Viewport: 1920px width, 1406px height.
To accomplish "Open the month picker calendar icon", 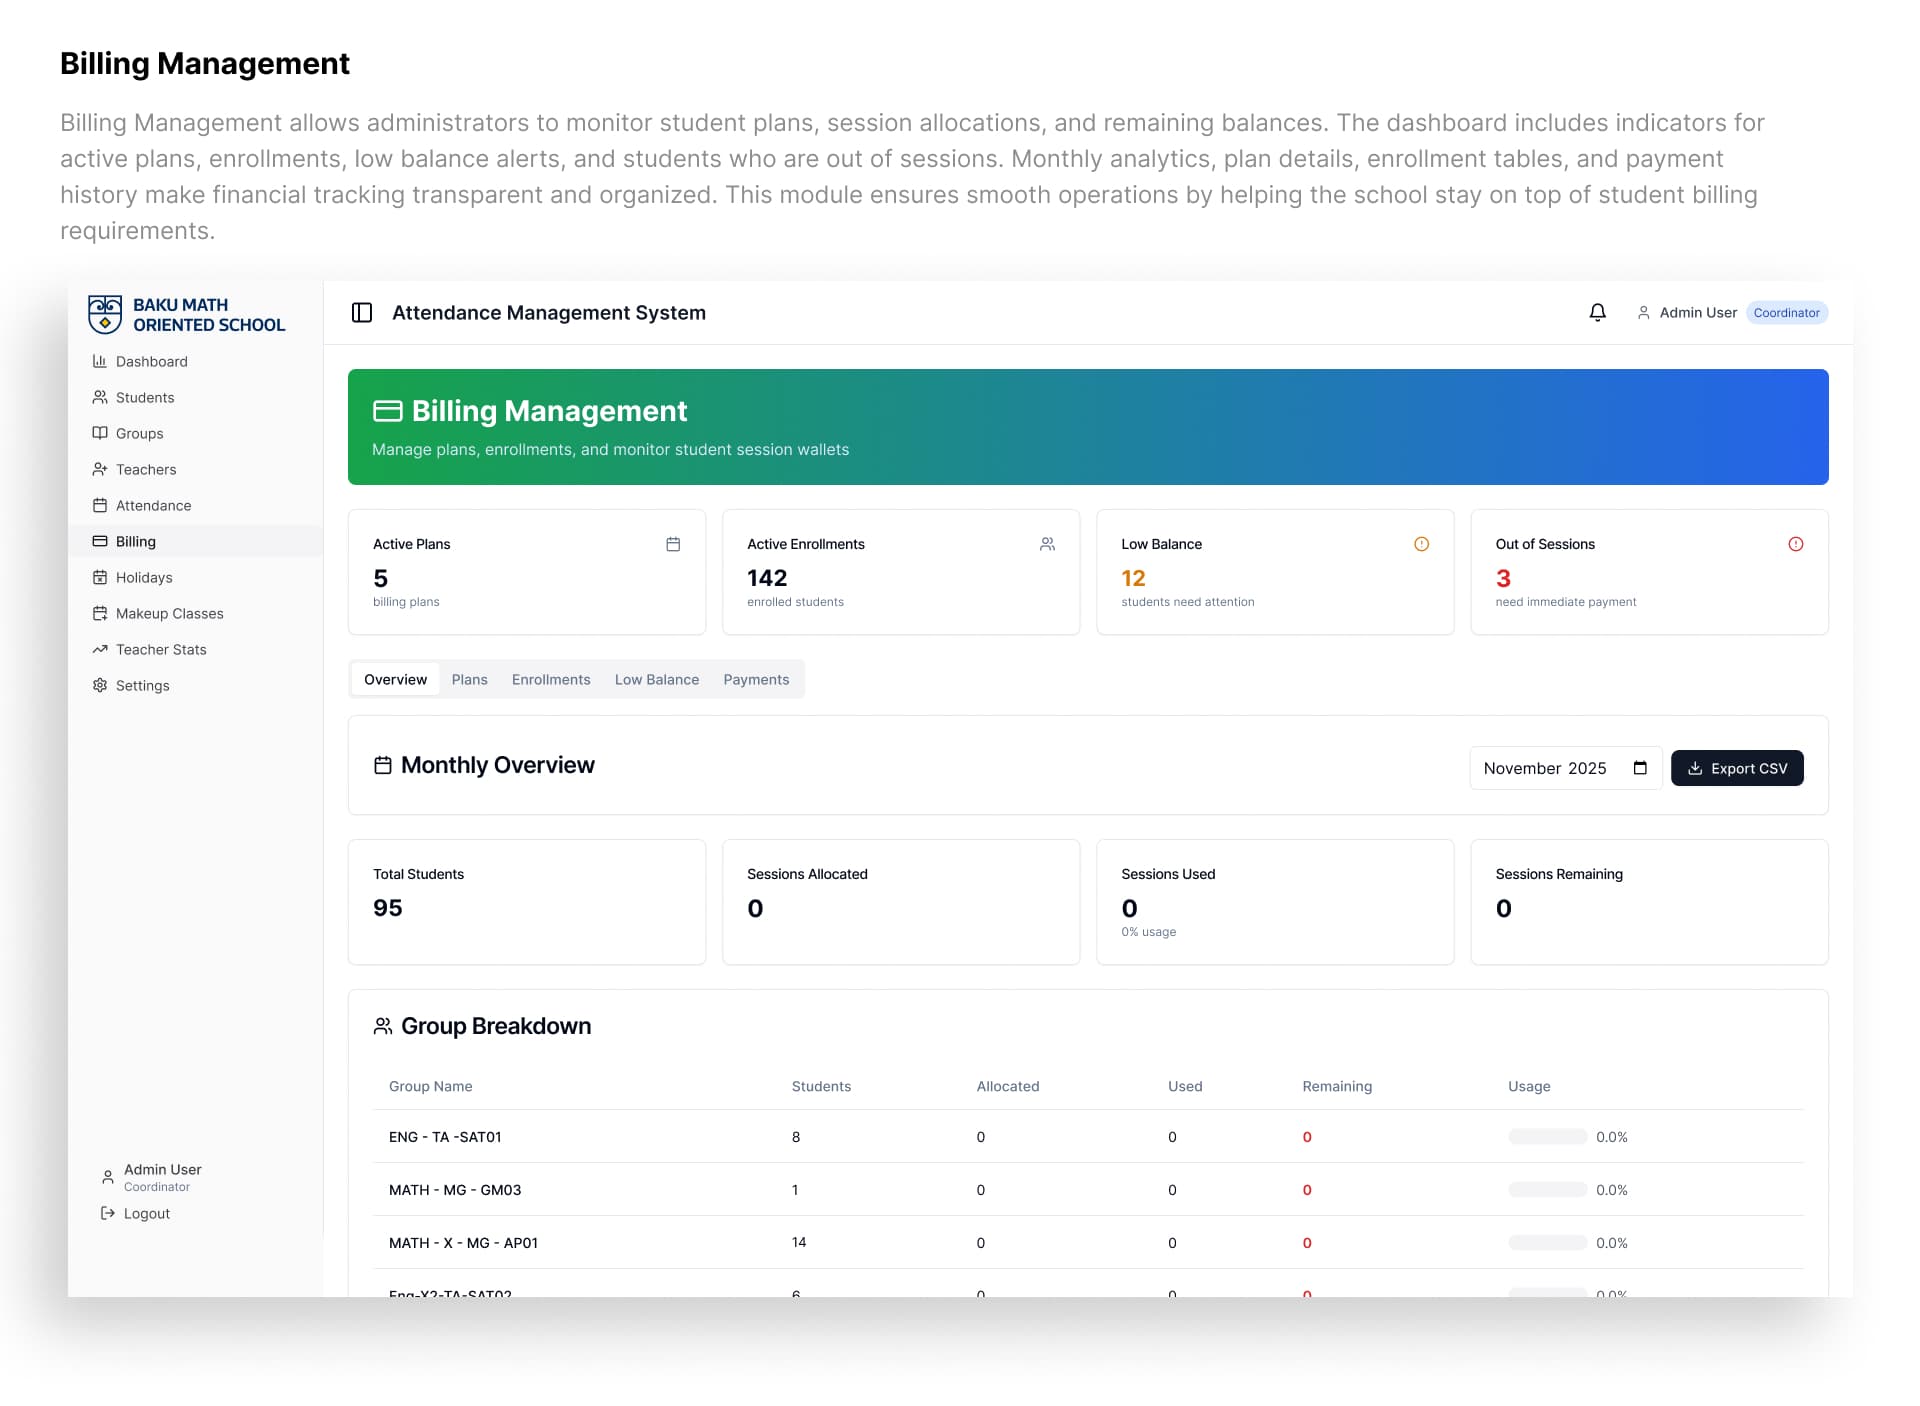I will pyautogui.click(x=1640, y=768).
